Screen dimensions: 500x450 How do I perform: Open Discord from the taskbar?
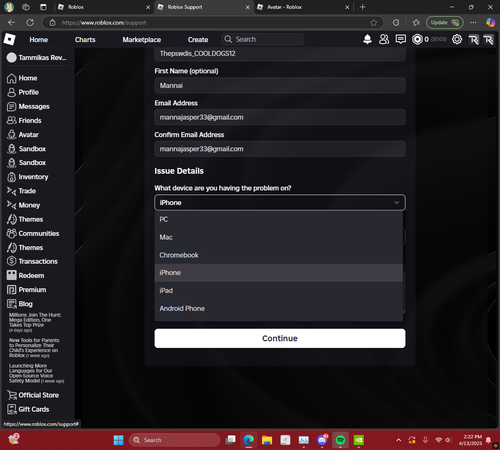pyautogui.click(x=322, y=440)
